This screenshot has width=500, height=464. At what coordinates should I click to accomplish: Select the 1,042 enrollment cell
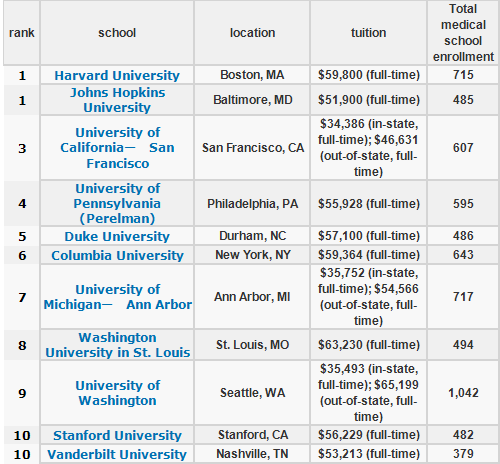coord(463,393)
